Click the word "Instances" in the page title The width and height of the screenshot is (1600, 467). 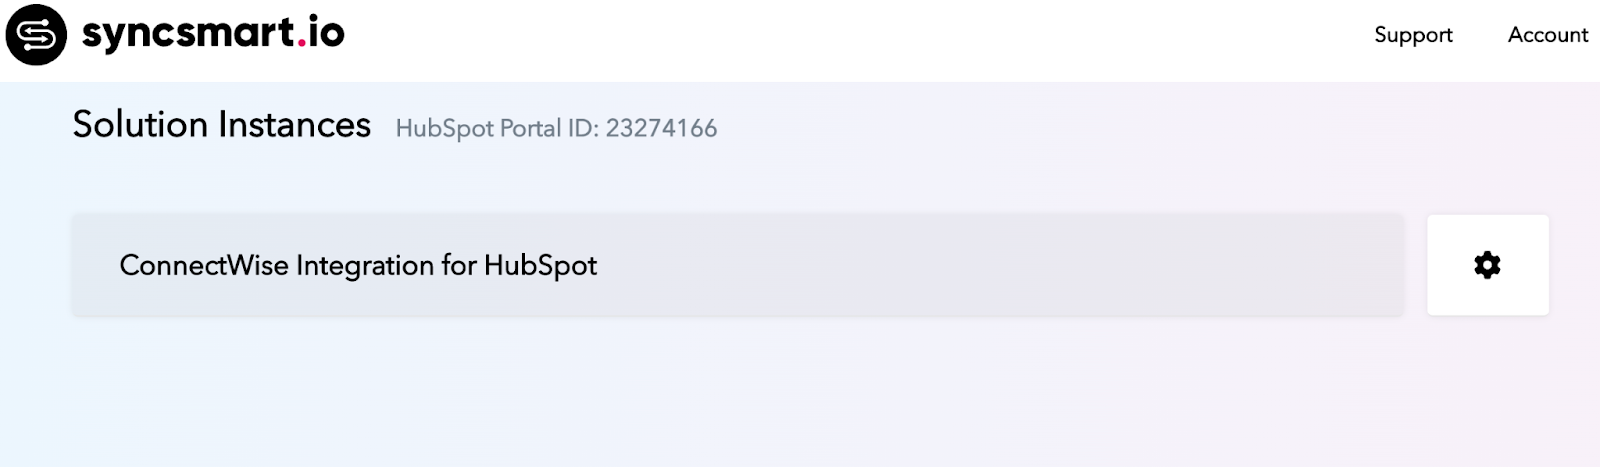pyautogui.click(x=294, y=125)
